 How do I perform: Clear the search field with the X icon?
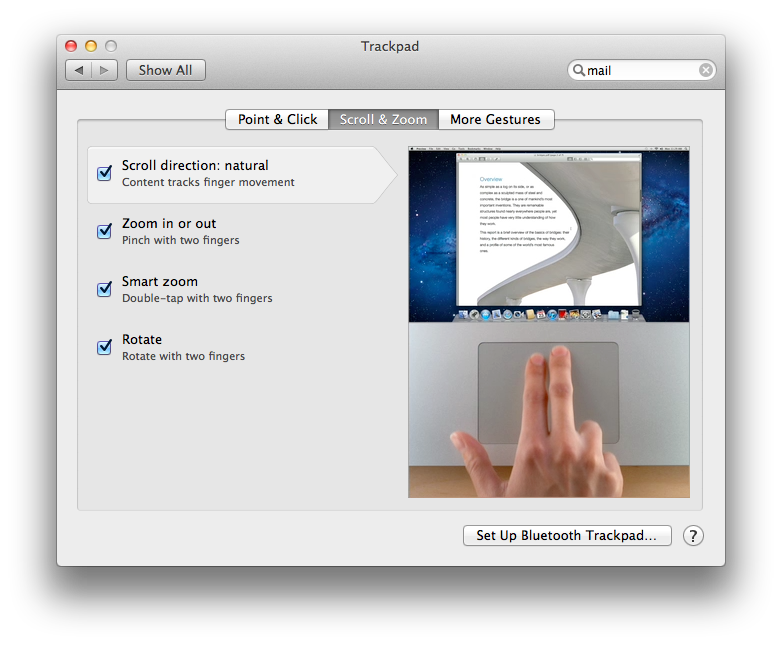point(705,70)
